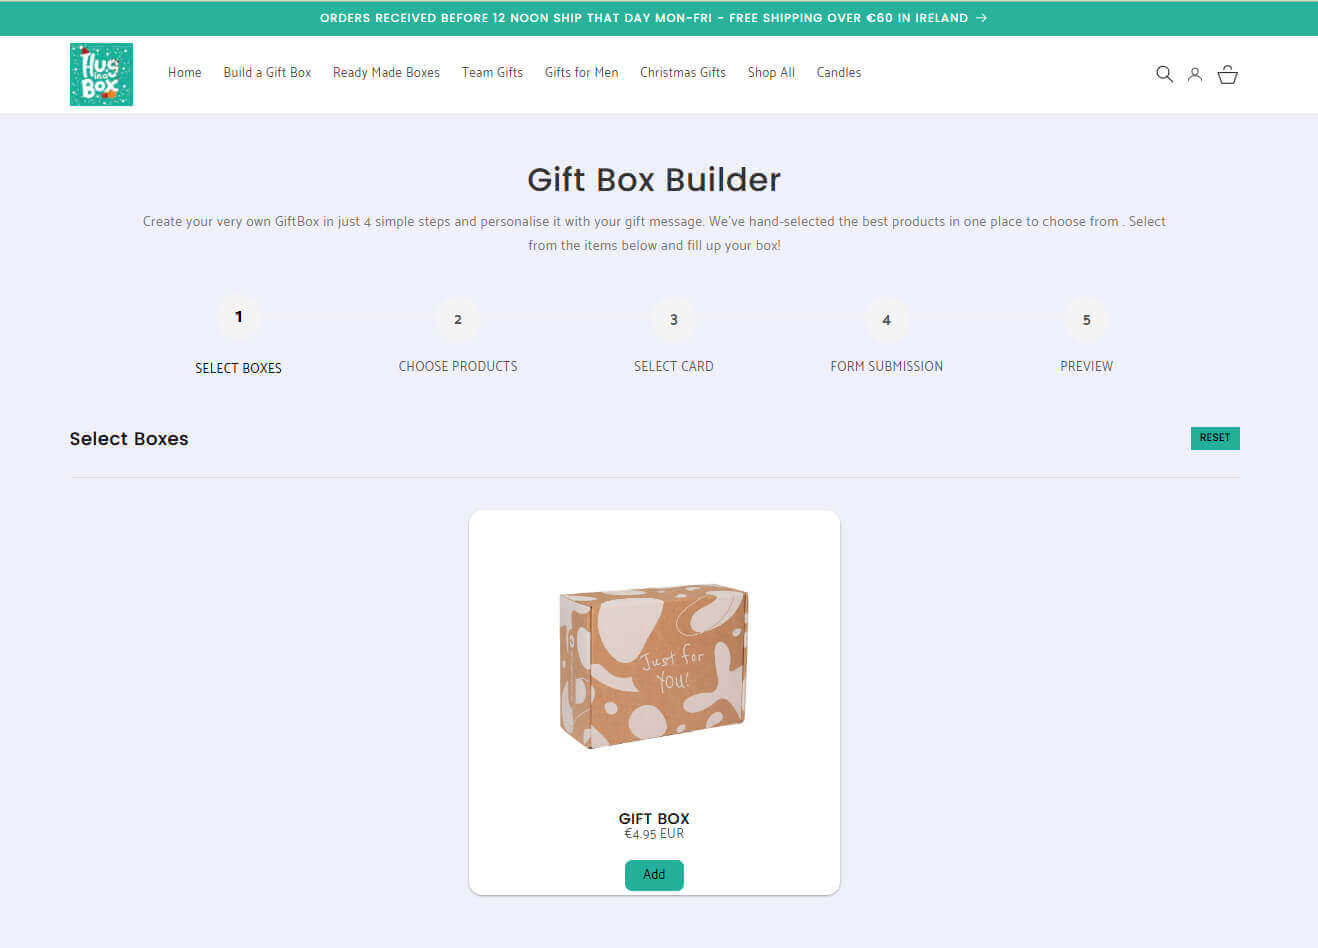Select Team Gifts in navigation
Image resolution: width=1318 pixels, height=948 pixels.
click(492, 72)
